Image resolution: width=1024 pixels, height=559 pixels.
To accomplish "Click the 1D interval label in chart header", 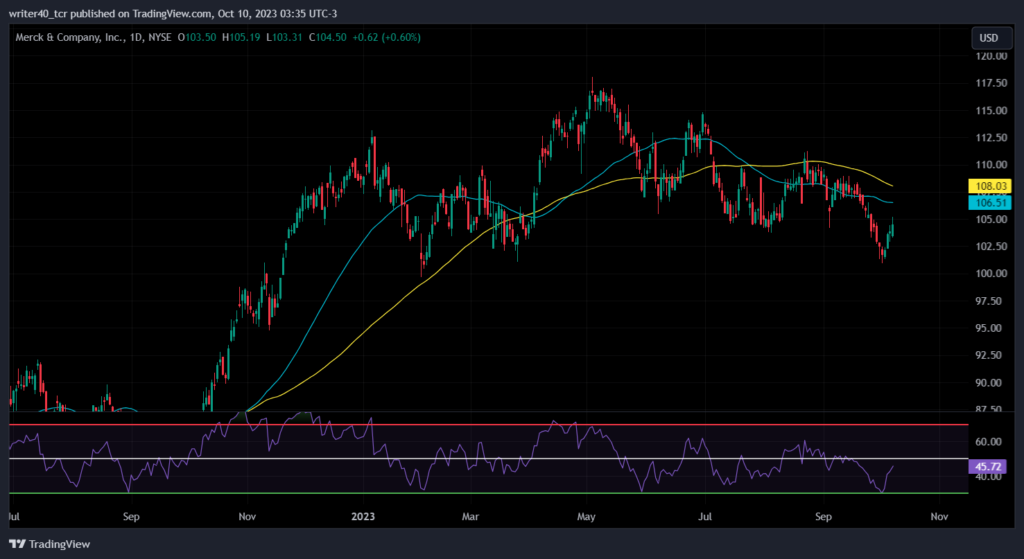I will 136,38.
